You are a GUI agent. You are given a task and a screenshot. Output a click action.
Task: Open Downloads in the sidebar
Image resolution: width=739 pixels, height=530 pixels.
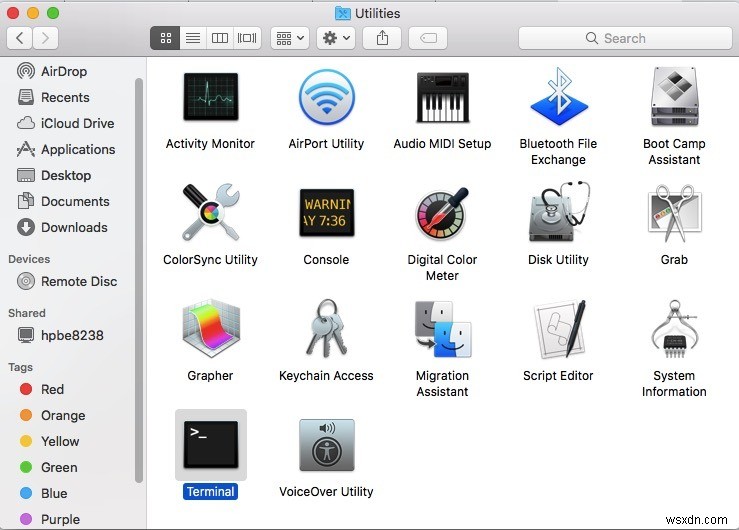(62, 227)
